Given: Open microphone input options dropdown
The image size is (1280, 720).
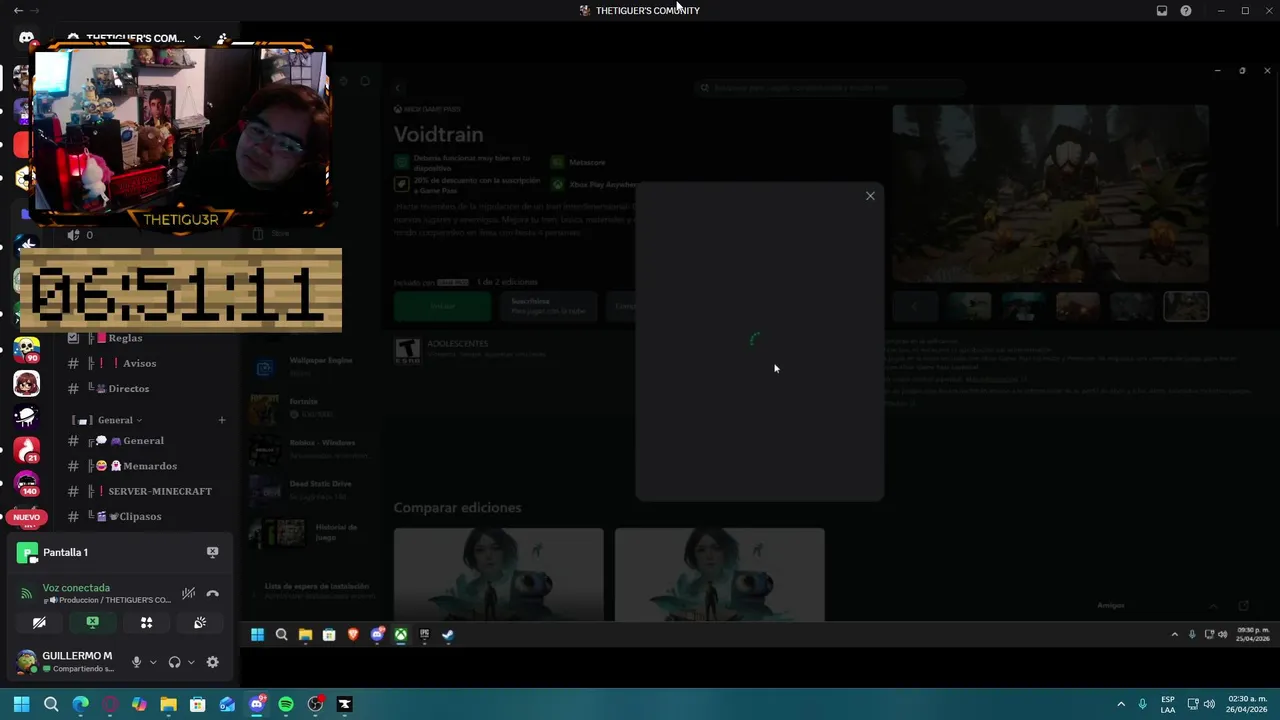Looking at the screenshot, I should pos(153,662).
